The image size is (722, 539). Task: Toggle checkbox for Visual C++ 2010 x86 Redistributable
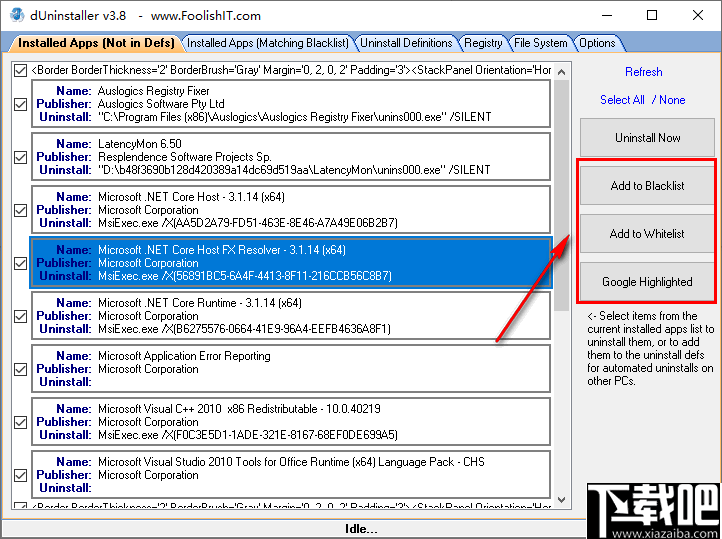point(20,422)
